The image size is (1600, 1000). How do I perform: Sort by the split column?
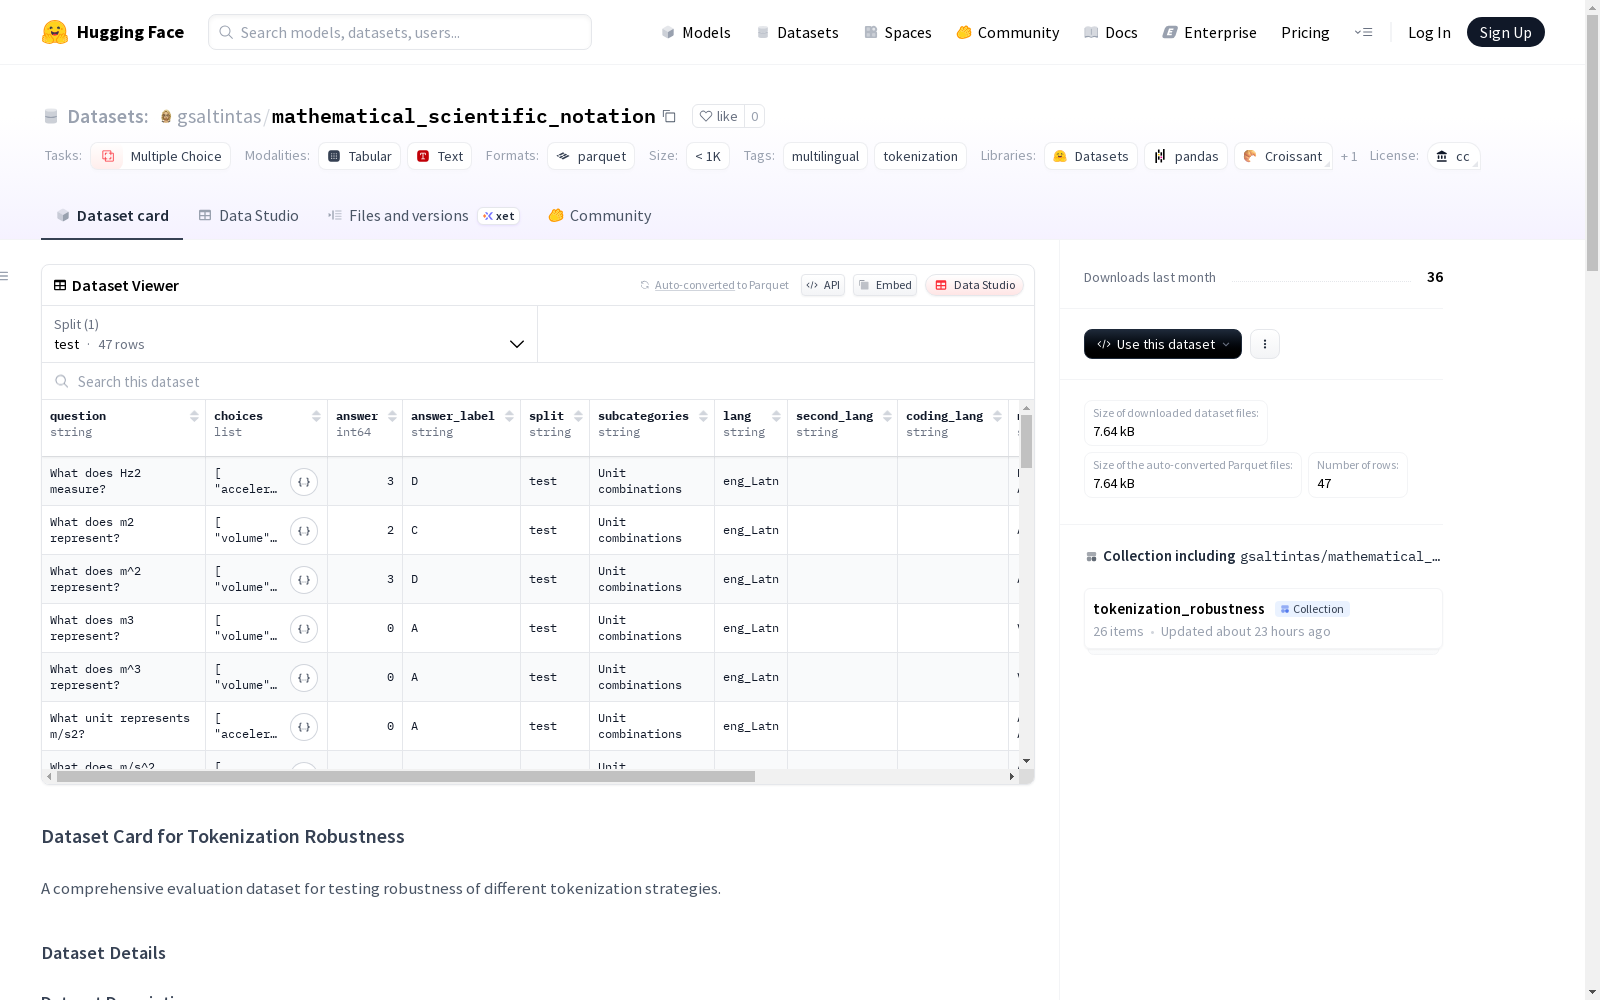coord(578,416)
